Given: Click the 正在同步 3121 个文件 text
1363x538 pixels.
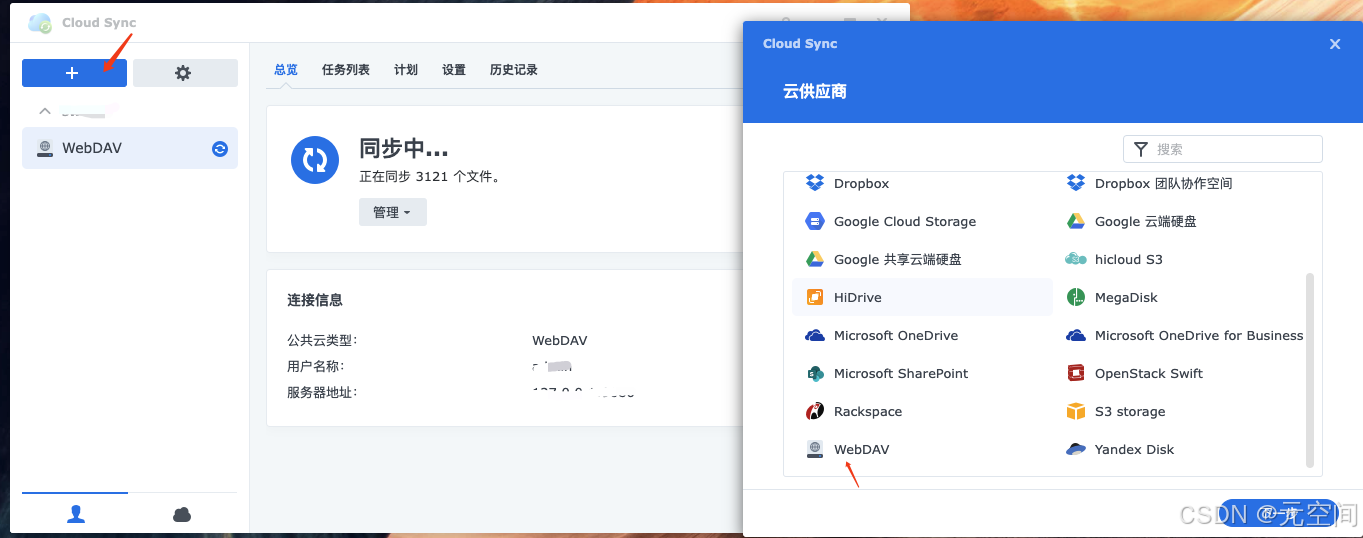Looking at the screenshot, I should tap(430, 177).
